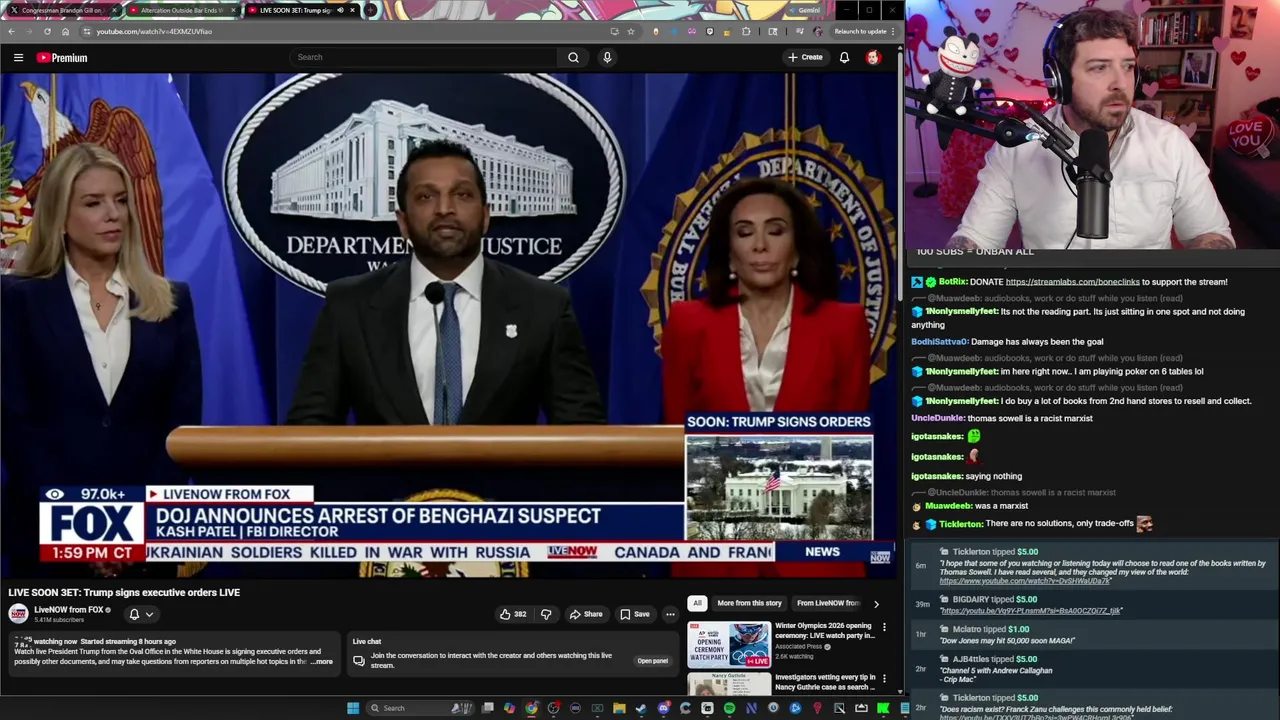
Task: Bookmark this page with star icon
Action: tap(630, 31)
